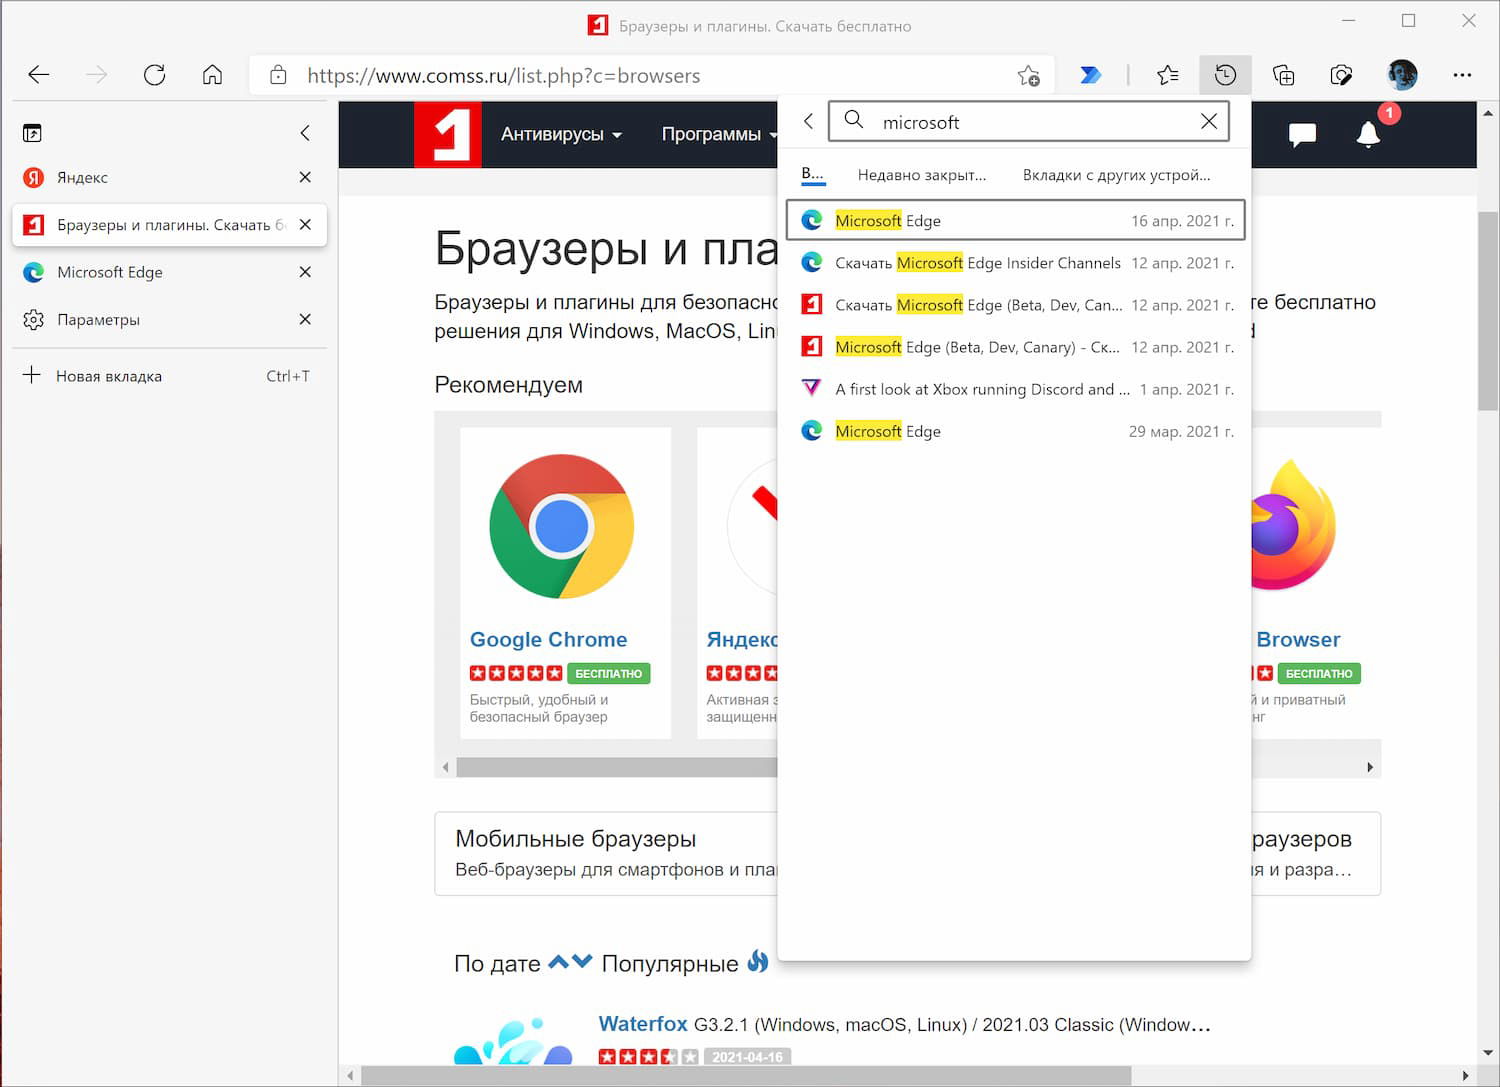
Task: View site information via the lock icon
Action: point(278,75)
